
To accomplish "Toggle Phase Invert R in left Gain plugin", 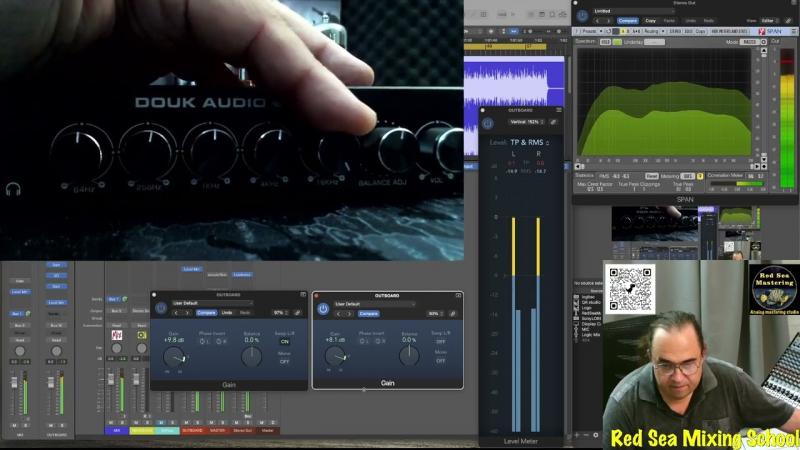I will point(221,341).
